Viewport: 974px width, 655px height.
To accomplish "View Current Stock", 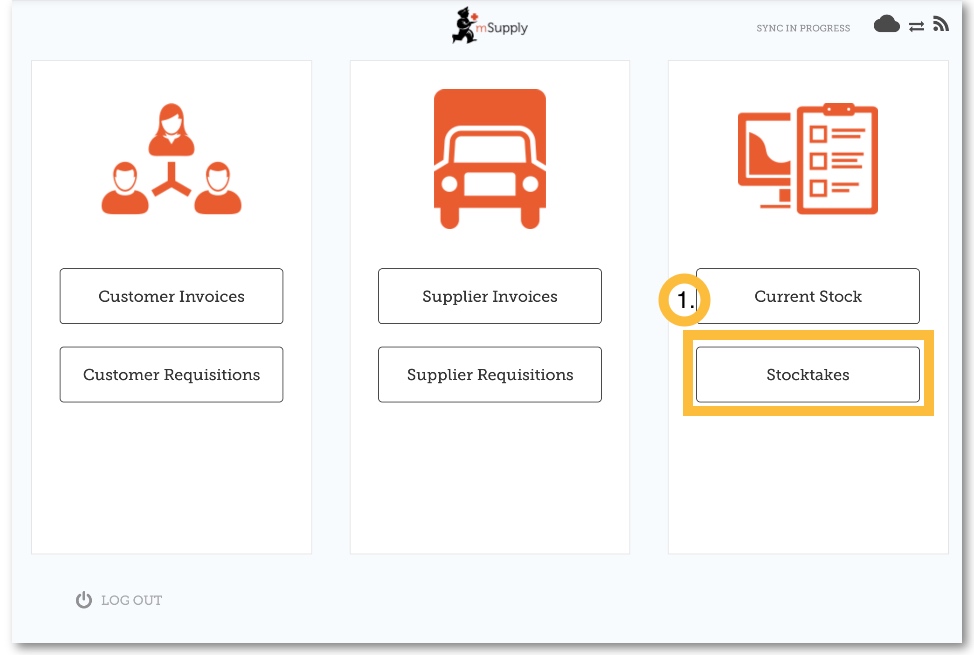I will point(808,296).
